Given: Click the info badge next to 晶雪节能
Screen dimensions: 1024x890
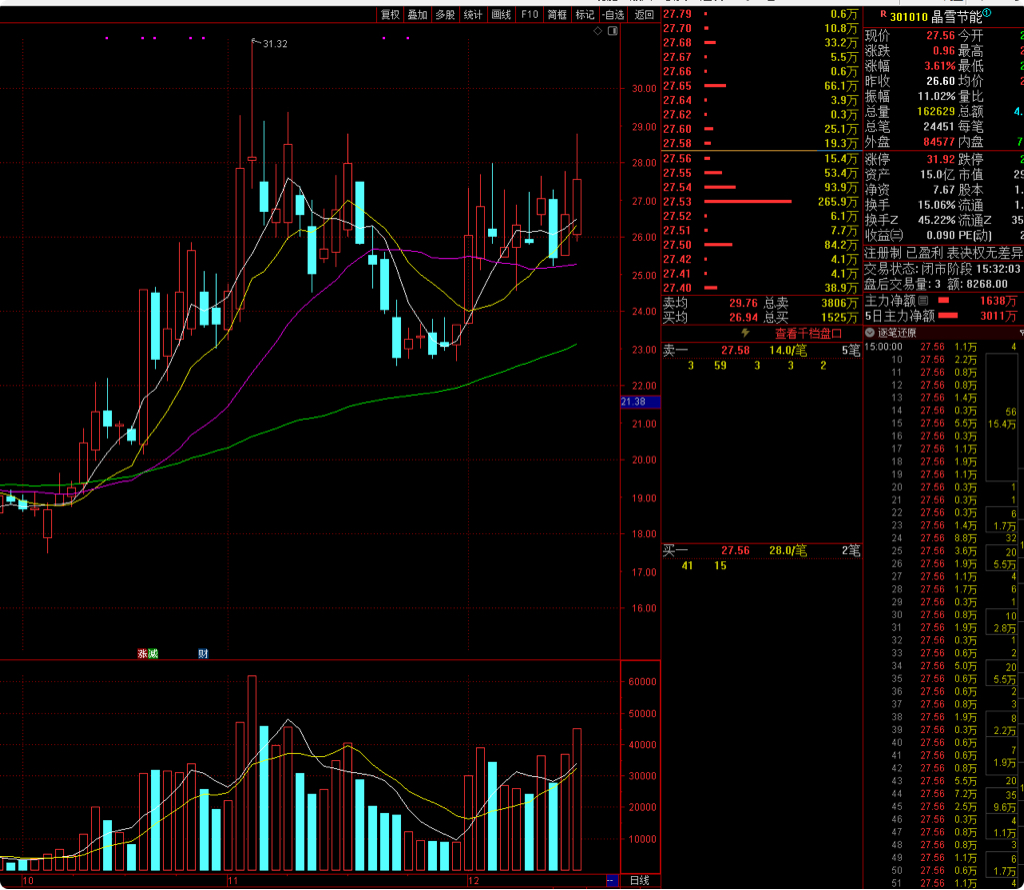Looking at the screenshot, I should click(x=987, y=12).
